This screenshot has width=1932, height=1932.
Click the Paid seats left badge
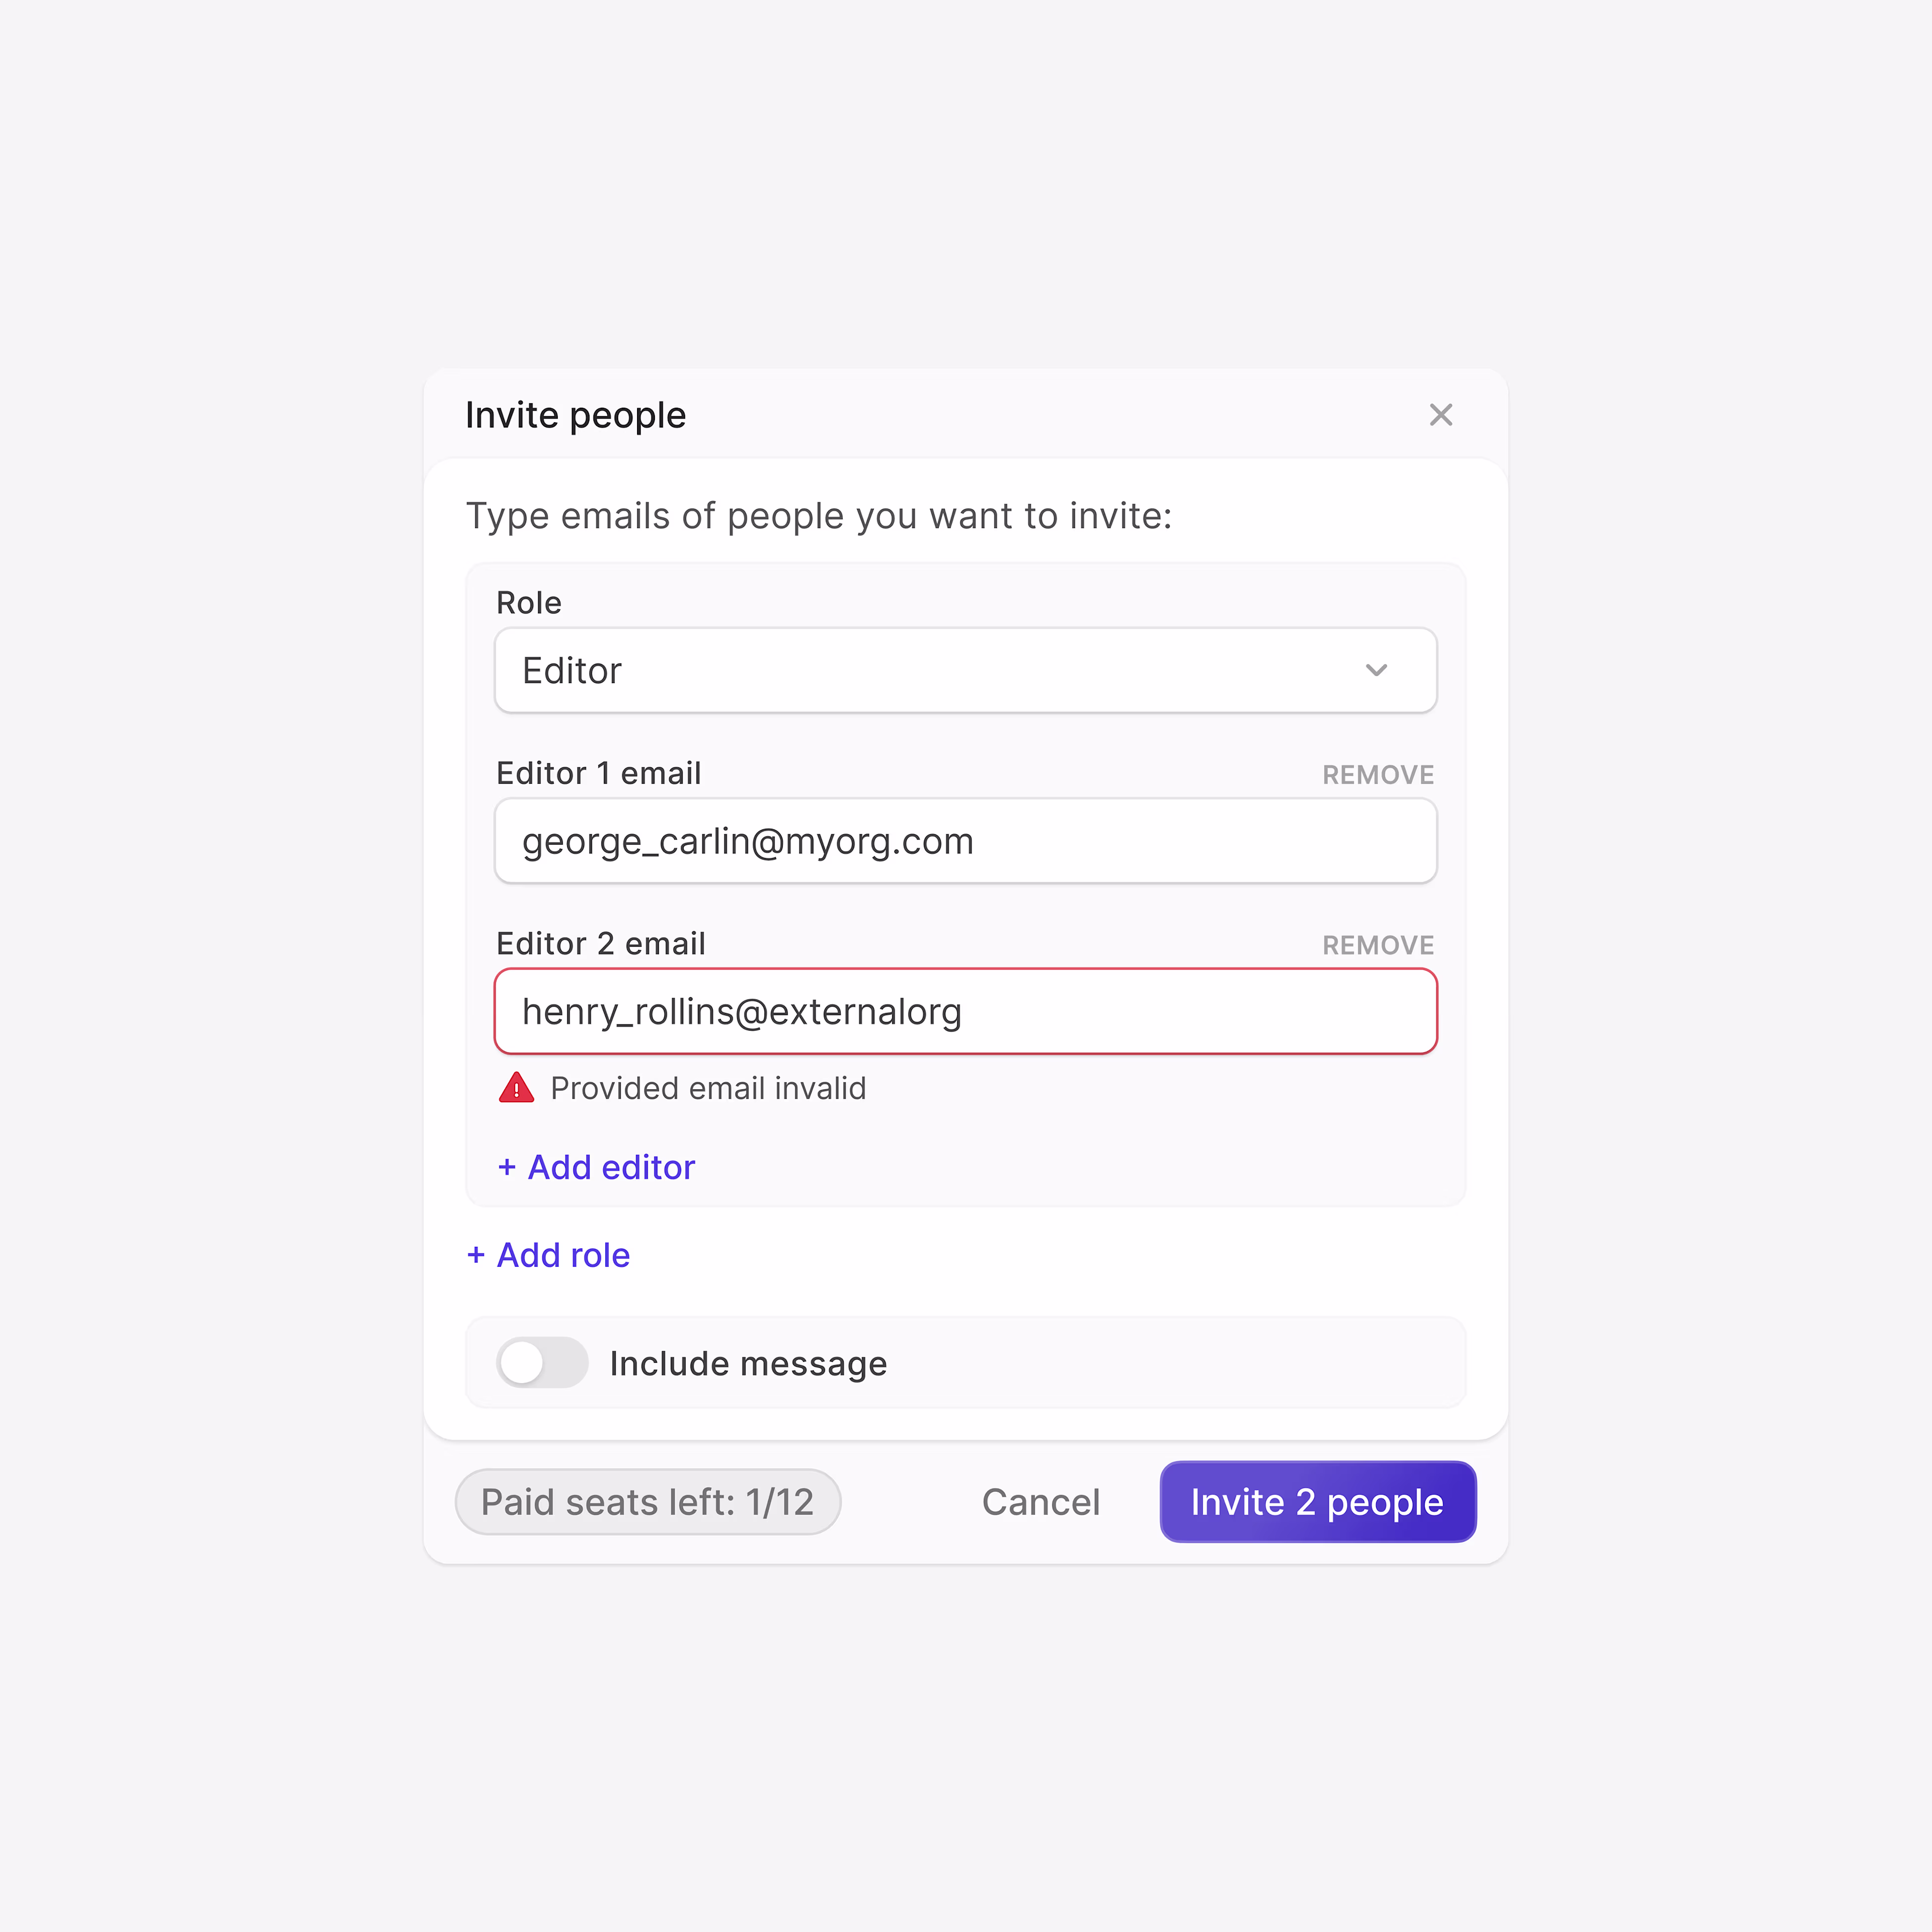647,1501
